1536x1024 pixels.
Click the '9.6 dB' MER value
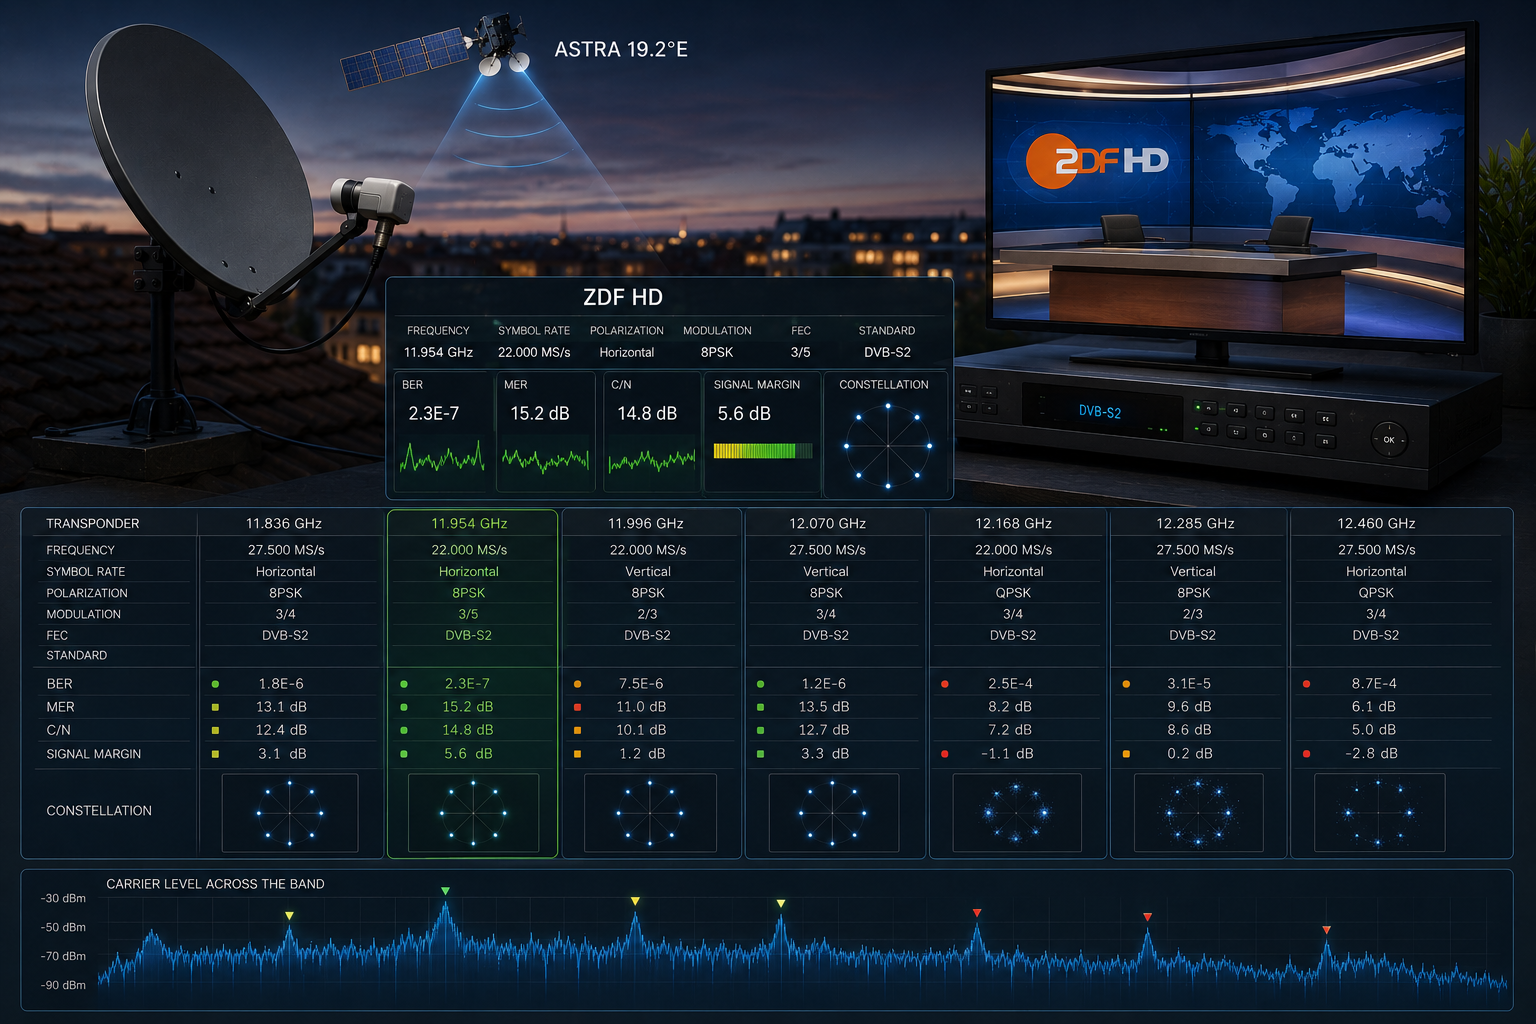pyautogui.click(x=1190, y=707)
